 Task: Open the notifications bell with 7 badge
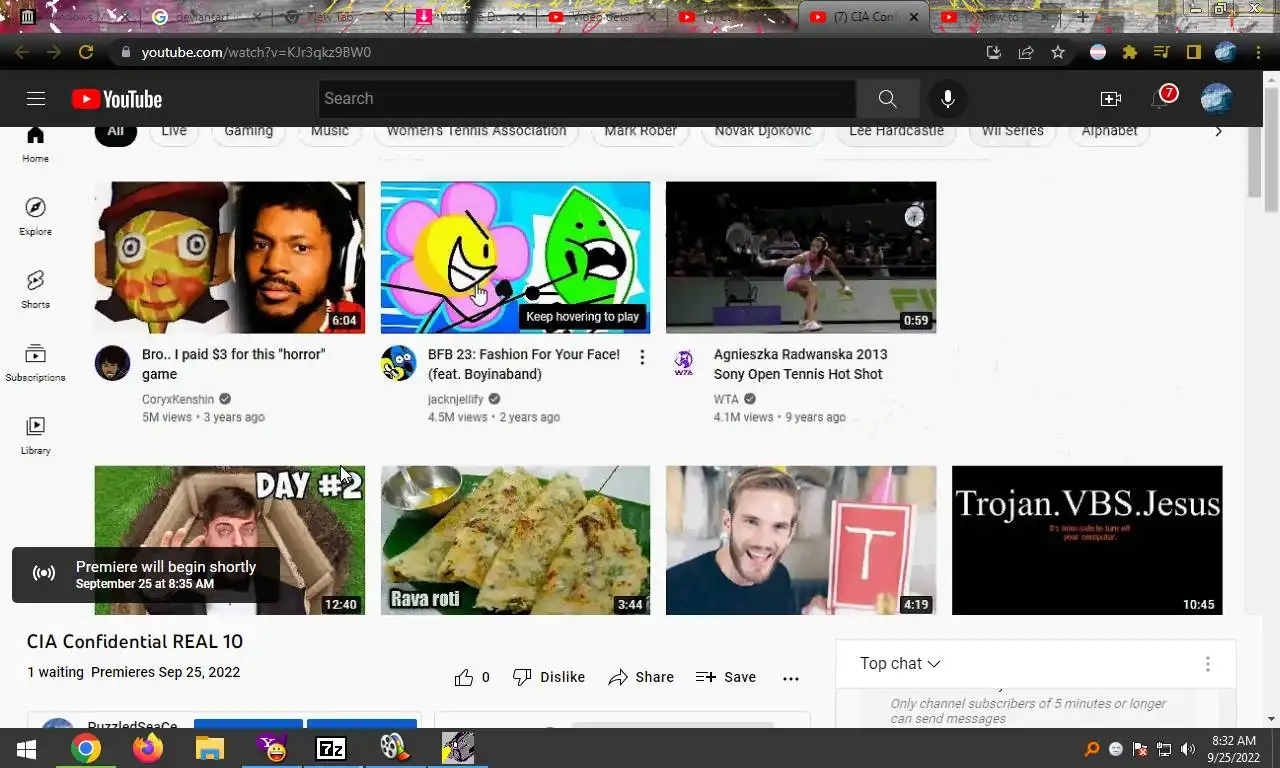point(1161,98)
